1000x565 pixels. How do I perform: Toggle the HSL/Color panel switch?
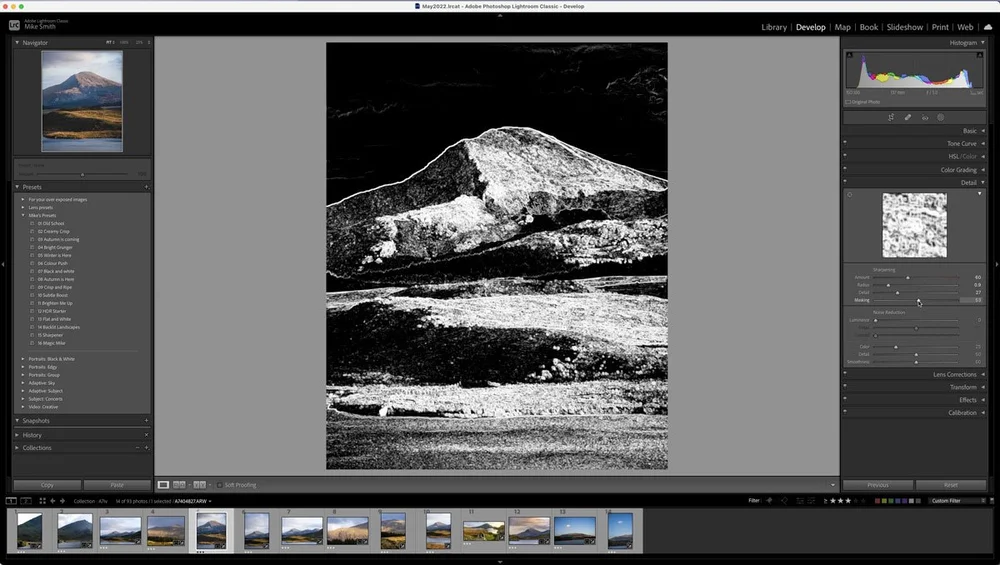[845, 156]
